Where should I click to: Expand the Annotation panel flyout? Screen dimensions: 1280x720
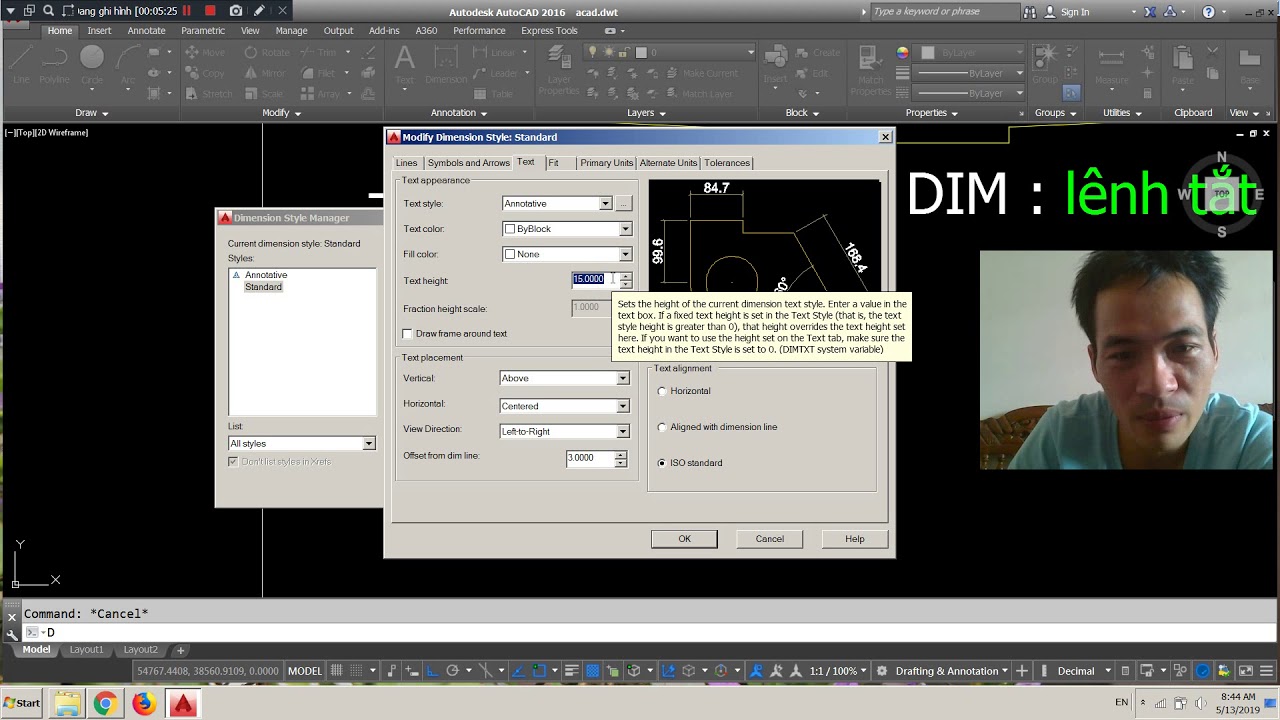[x=459, y=113]
